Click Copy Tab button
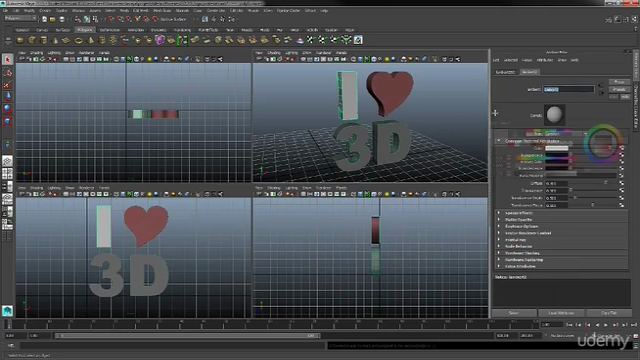 pyautogui.click(x=609, y=313)
